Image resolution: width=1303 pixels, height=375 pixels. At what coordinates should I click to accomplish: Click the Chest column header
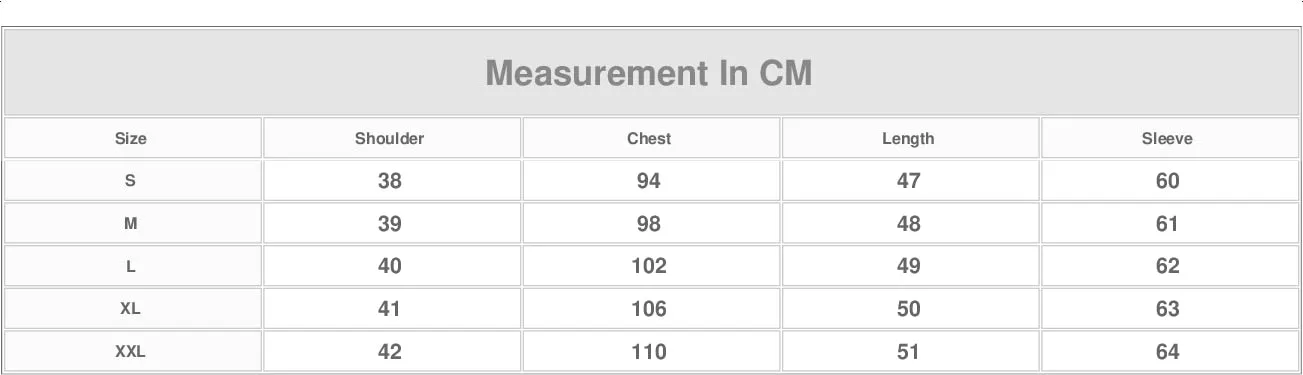(x=649, y=139)
